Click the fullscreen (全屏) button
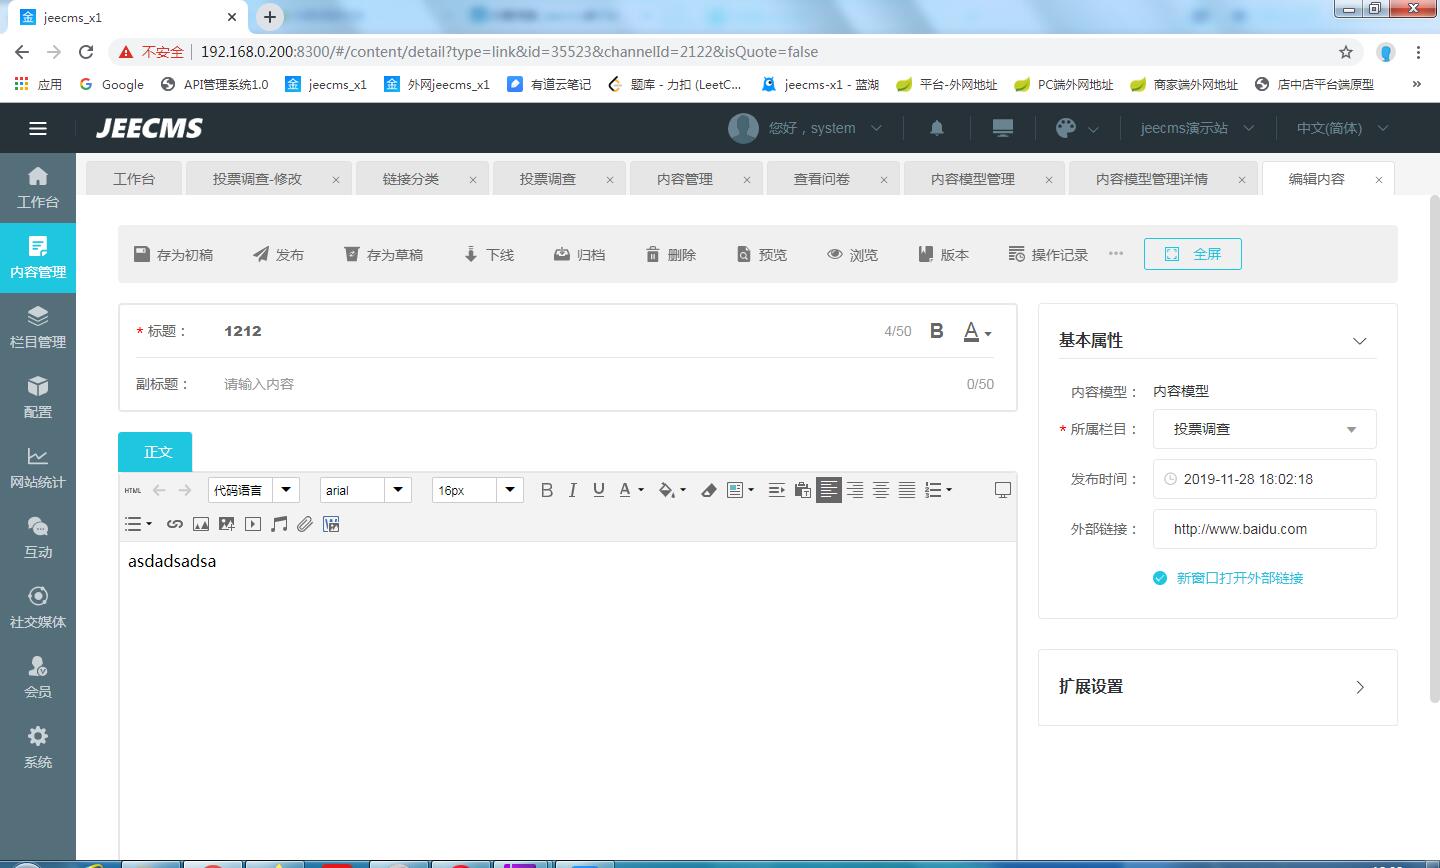 tap(1192, 254)
